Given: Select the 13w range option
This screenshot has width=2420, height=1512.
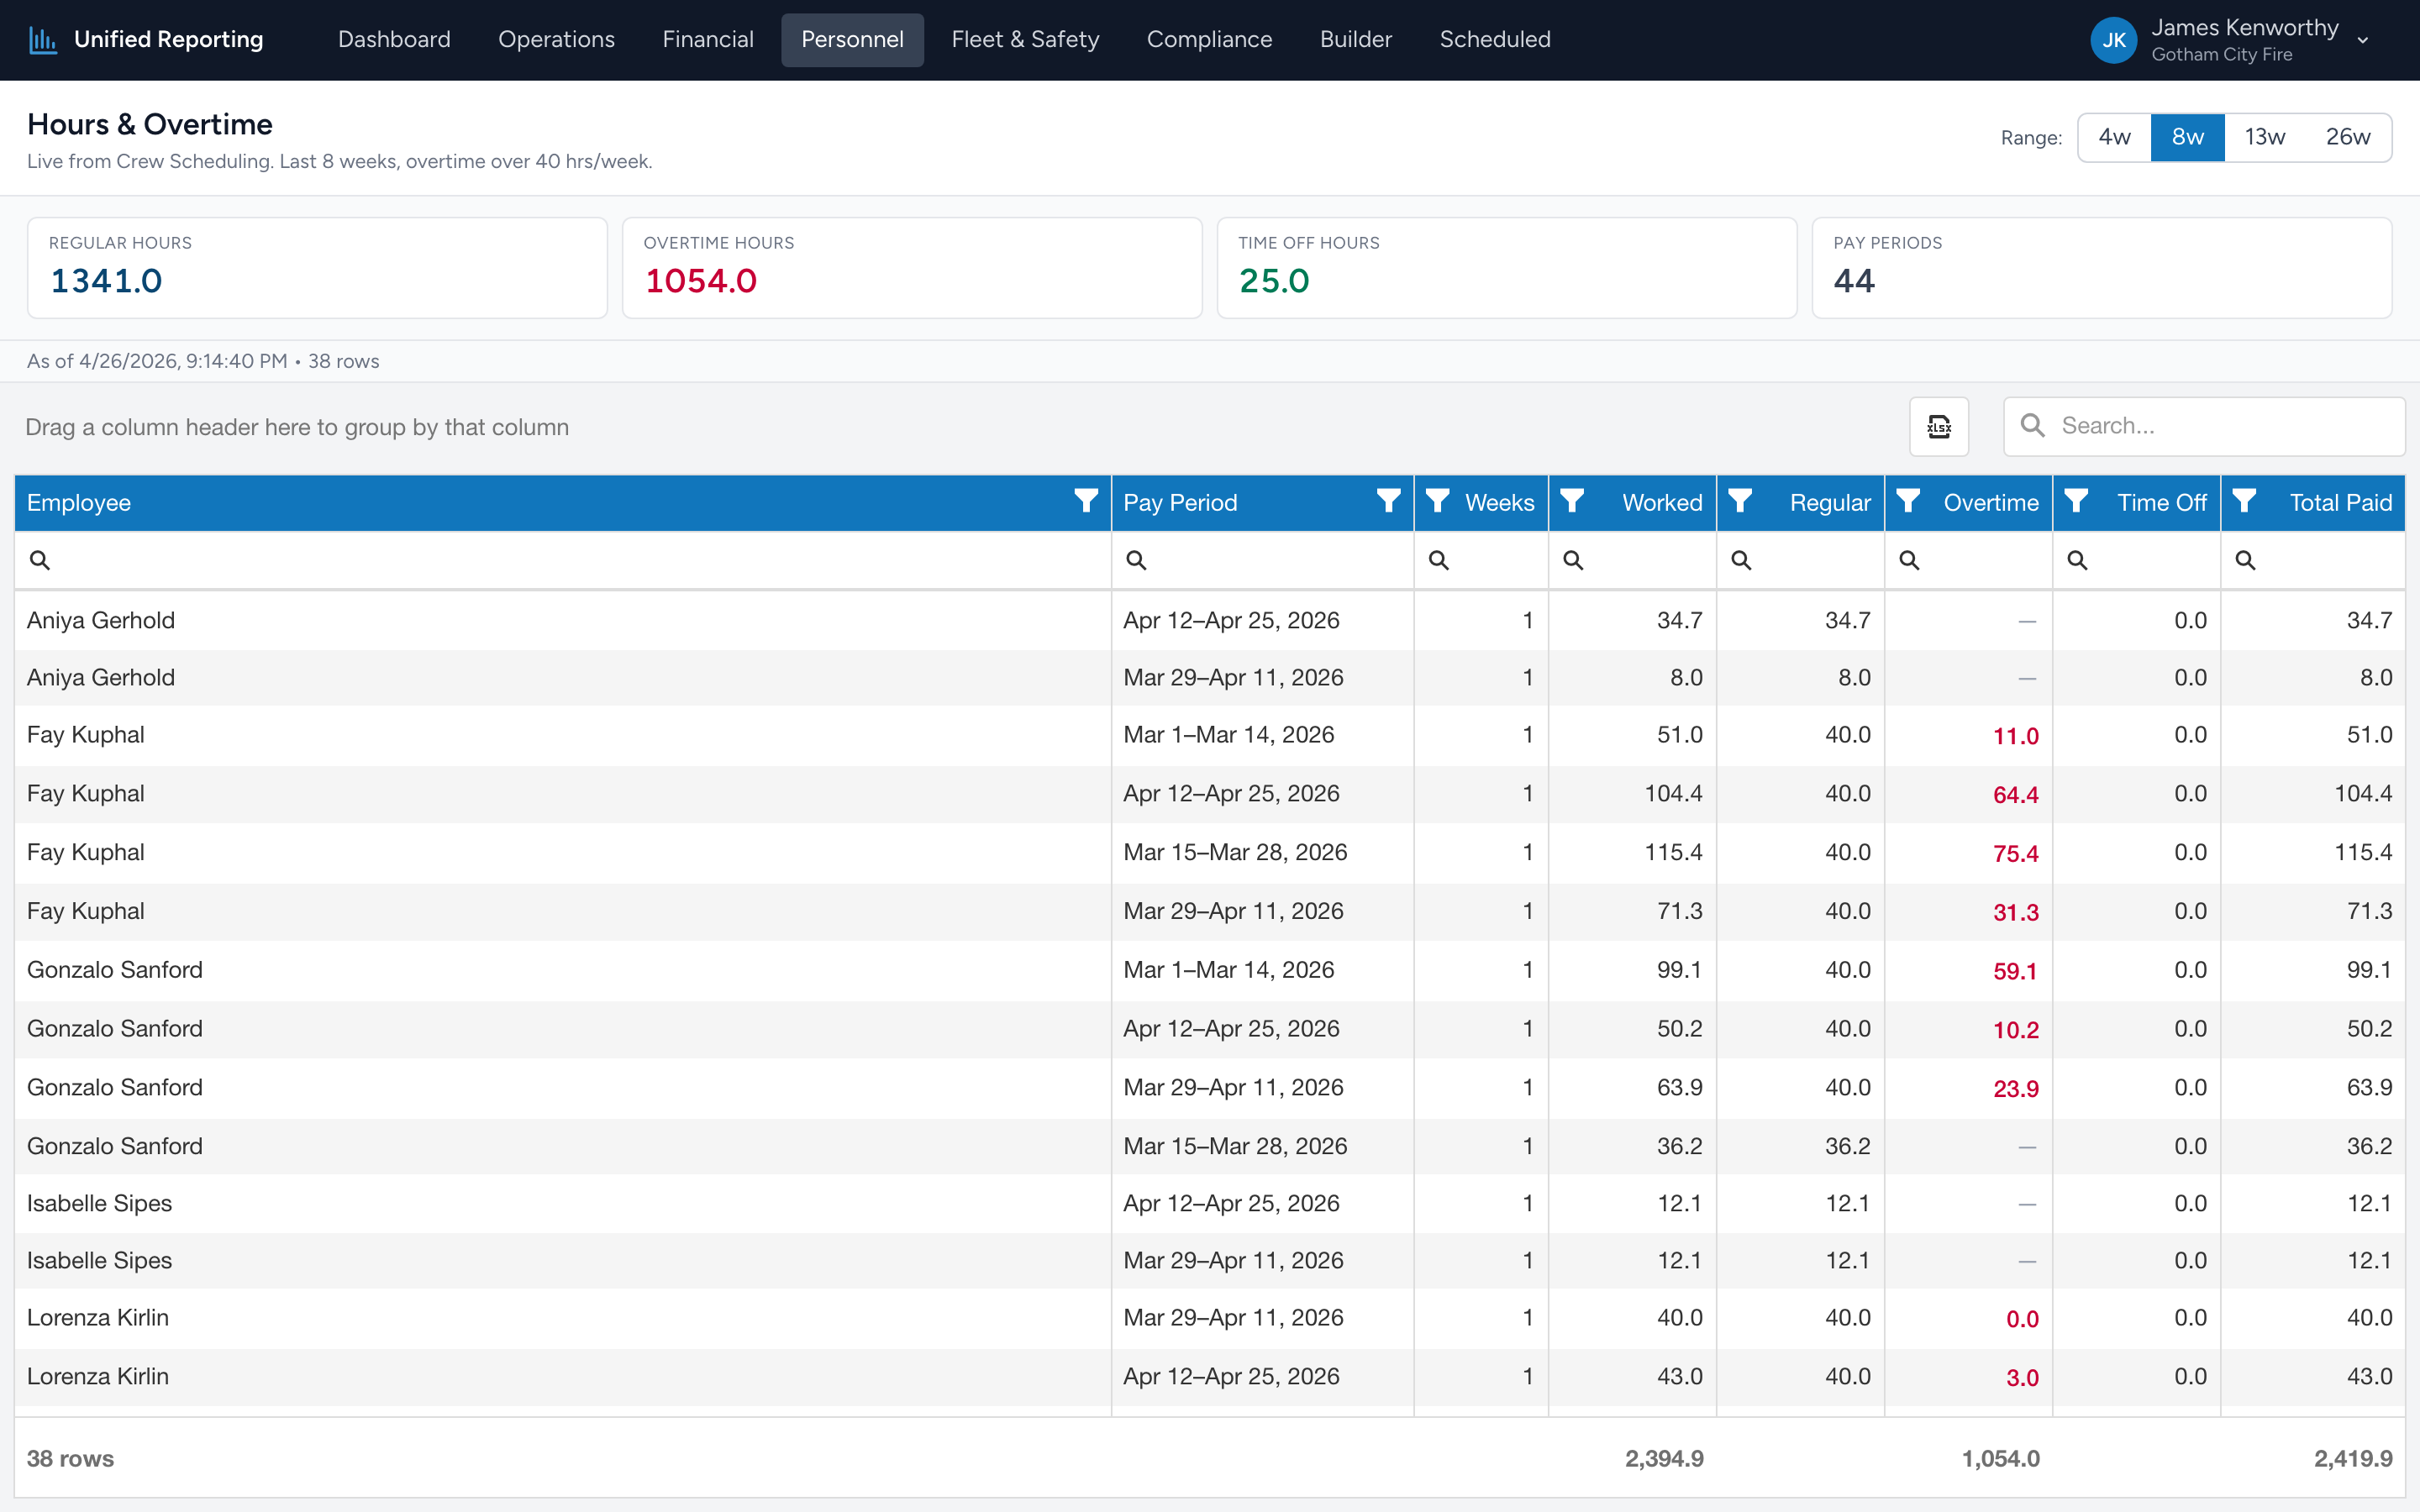Looking at the screenshot, I should [2265, 137].
